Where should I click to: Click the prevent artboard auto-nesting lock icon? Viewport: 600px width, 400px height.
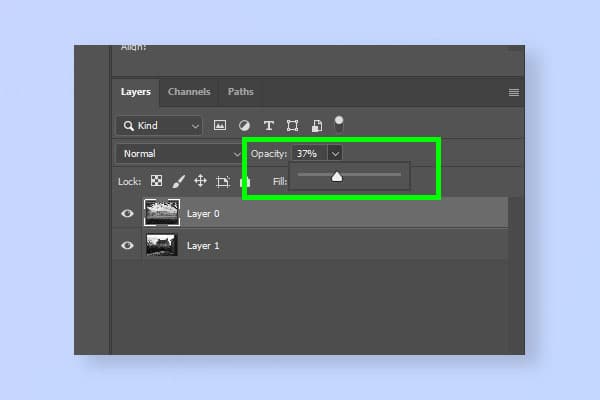[223, 181]
